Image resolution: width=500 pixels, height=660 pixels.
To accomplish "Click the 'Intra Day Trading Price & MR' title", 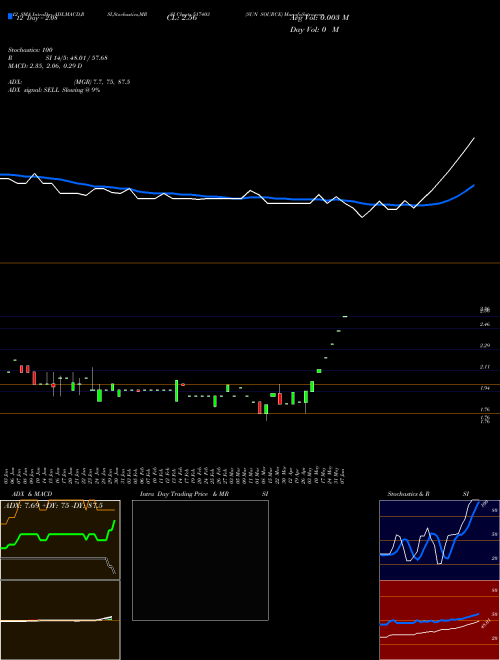I will (184, 494).
